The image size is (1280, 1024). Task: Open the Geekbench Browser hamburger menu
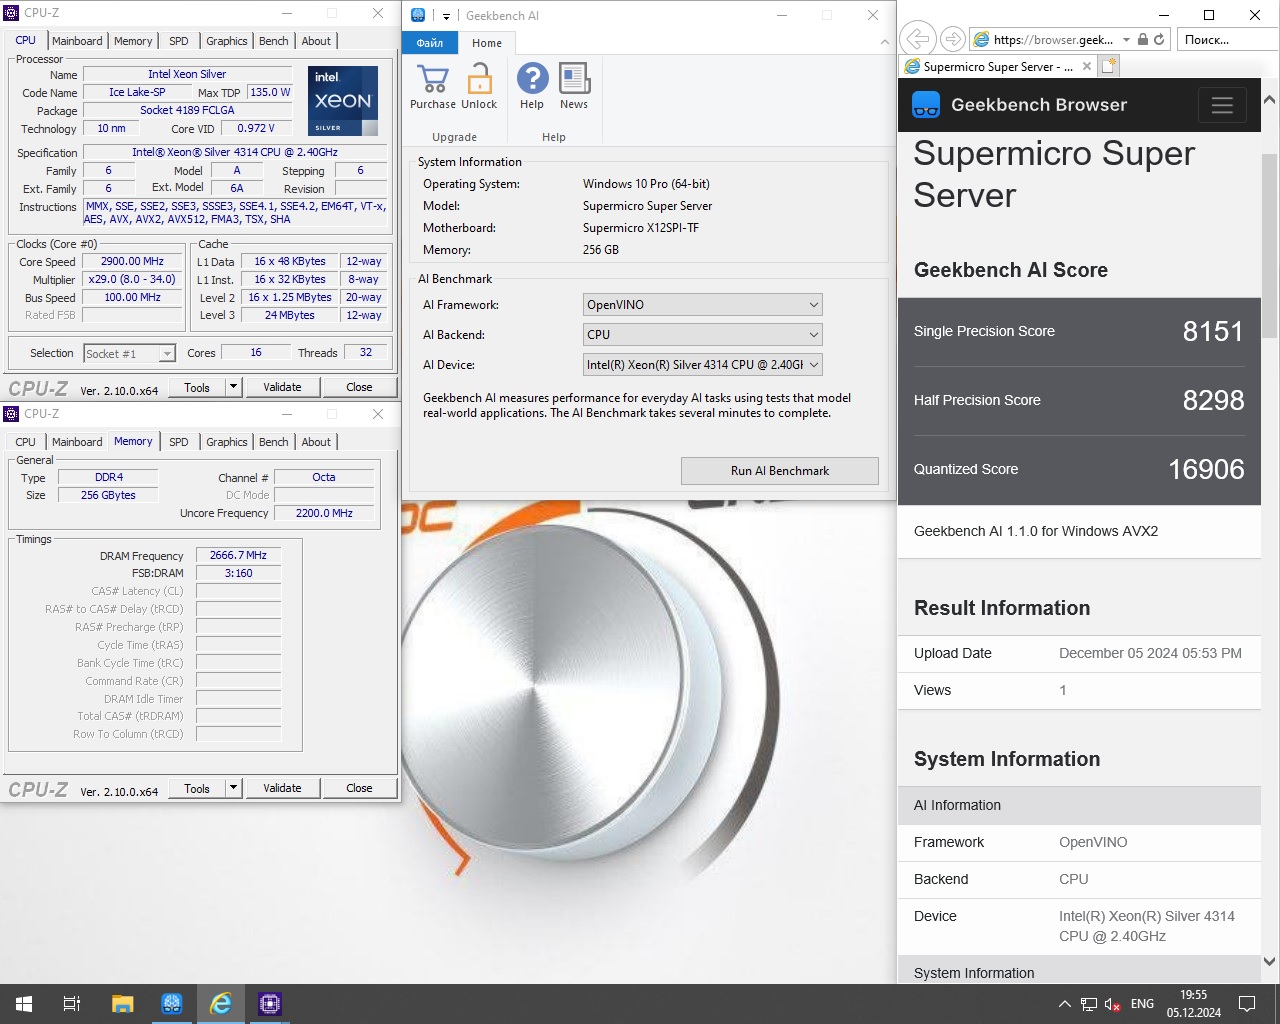pos(1222,105)
